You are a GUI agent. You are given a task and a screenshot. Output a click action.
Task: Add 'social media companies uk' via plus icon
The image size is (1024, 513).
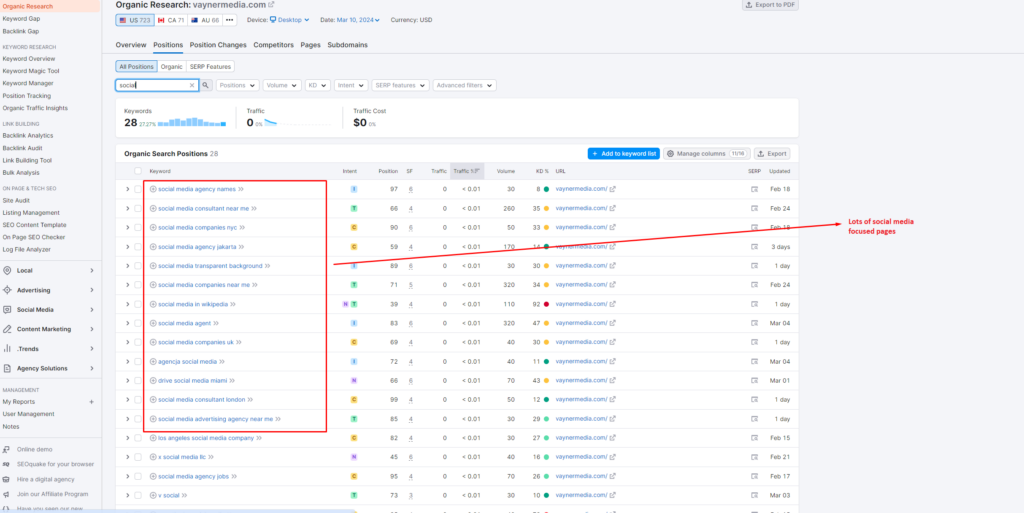tap(153, 342)
